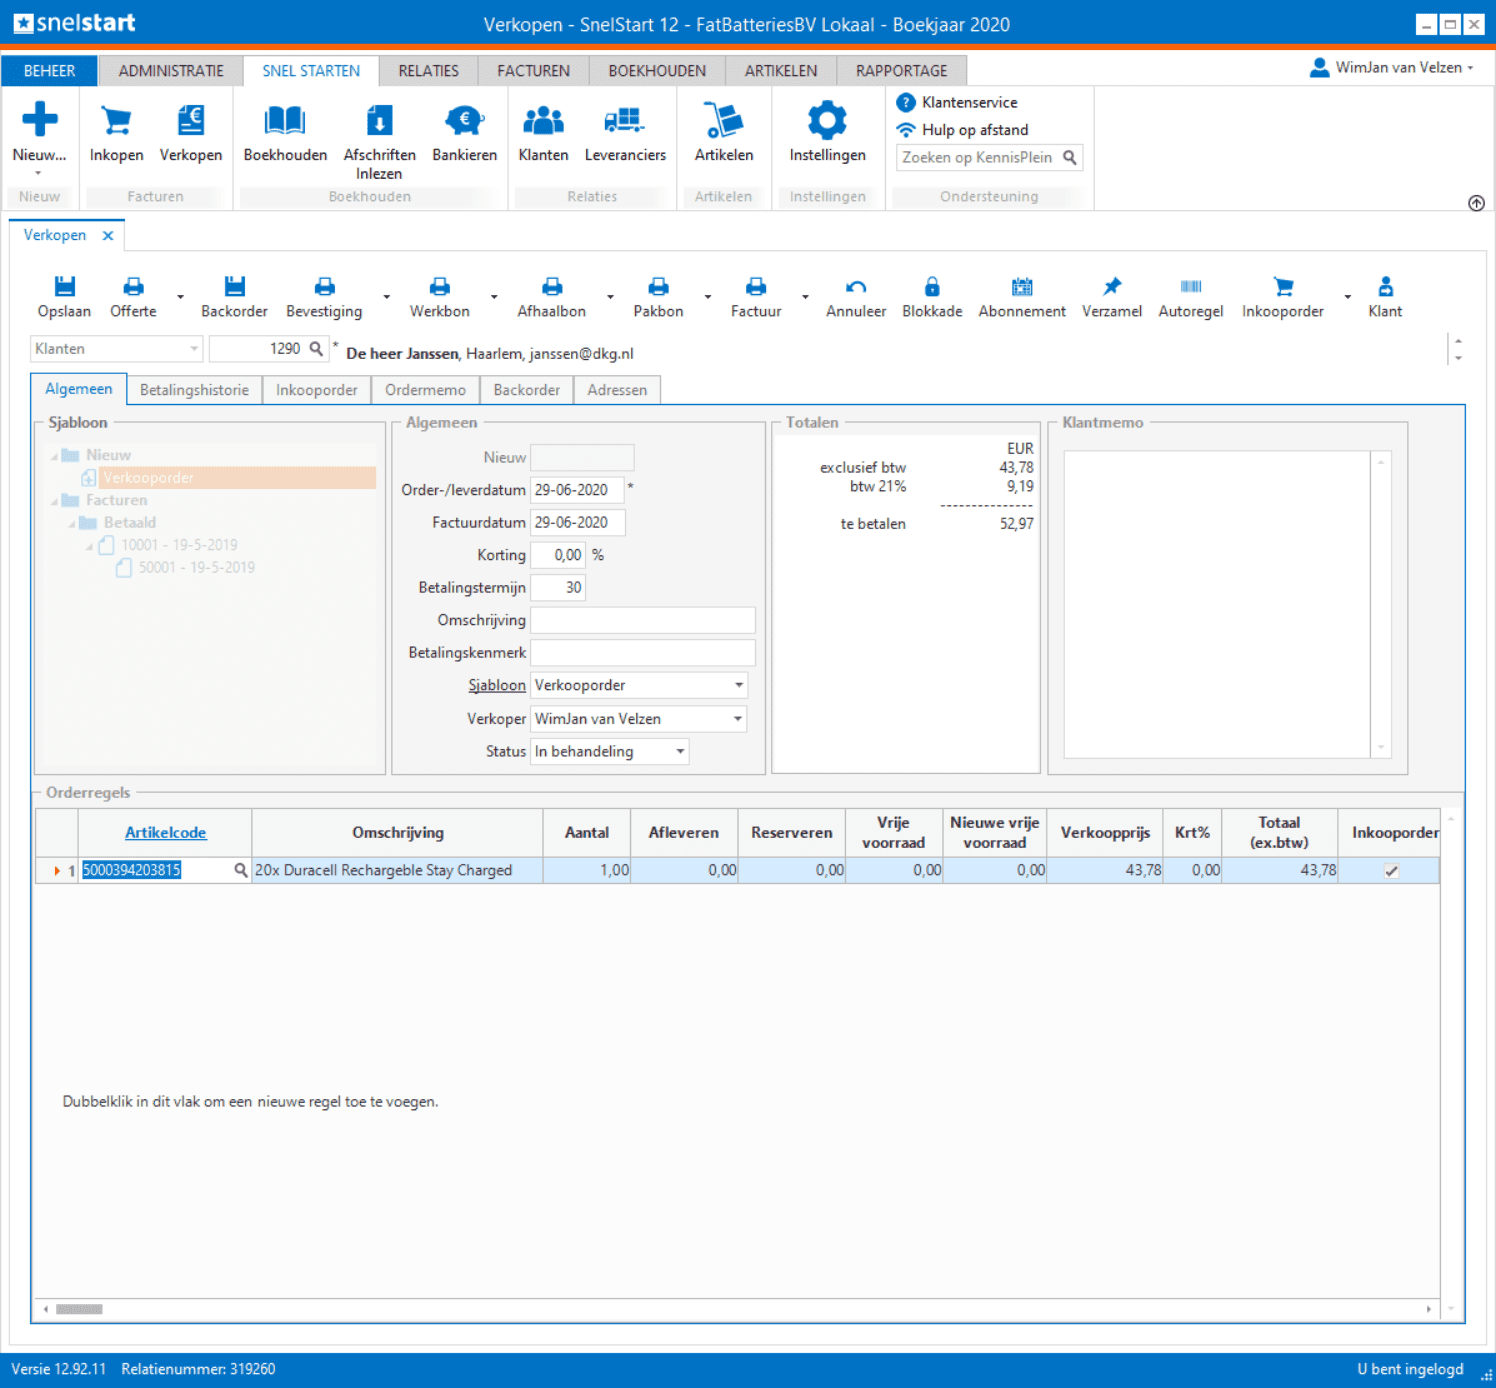Click the Backorder save icon
This screenshot has width=1496, height=1388.
(x=234, y=287)
